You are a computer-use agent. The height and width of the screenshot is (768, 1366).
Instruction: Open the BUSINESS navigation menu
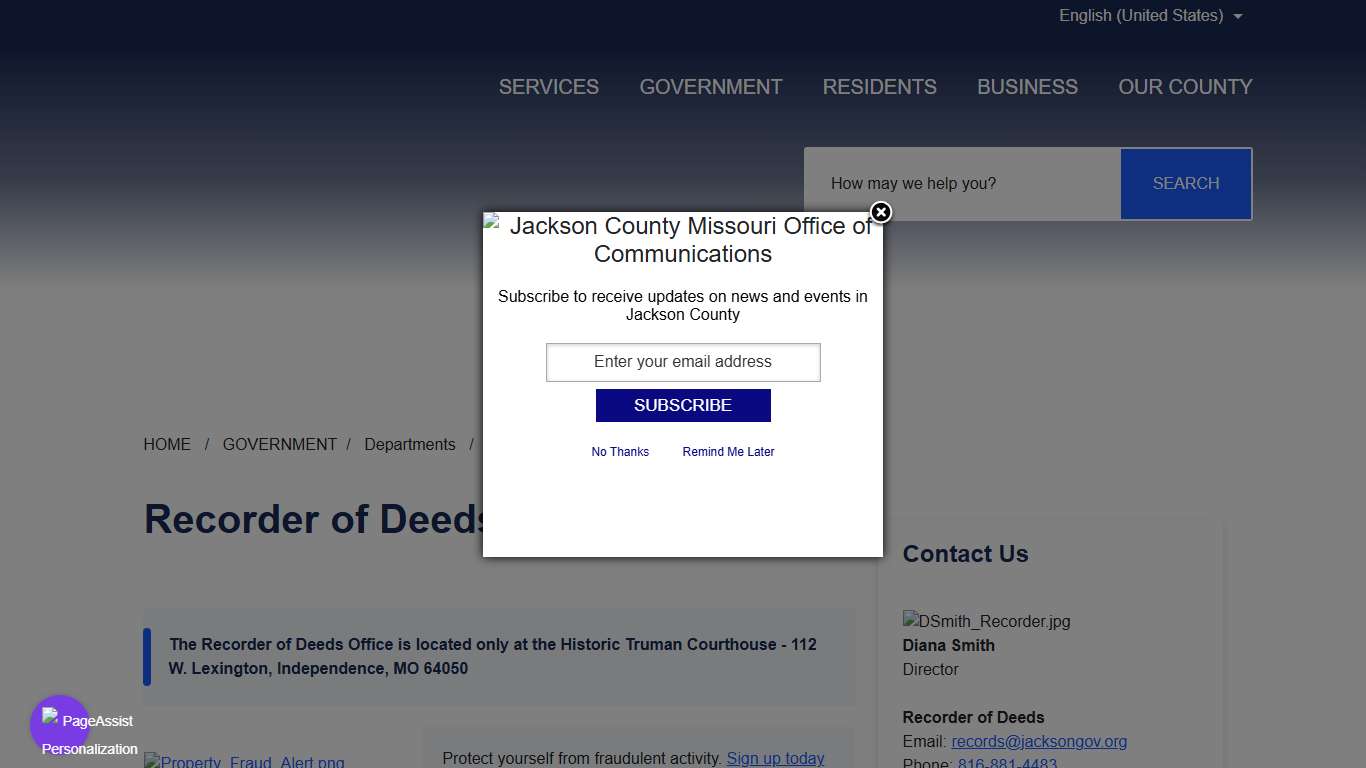(x=1027, y=87)
